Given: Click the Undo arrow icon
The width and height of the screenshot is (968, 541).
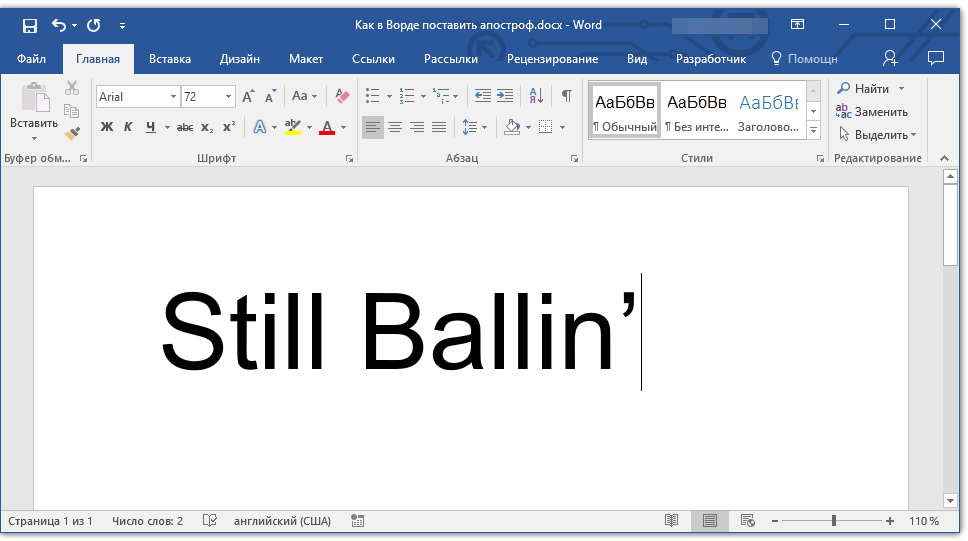Looking at the screenshot, I should 59,25.
